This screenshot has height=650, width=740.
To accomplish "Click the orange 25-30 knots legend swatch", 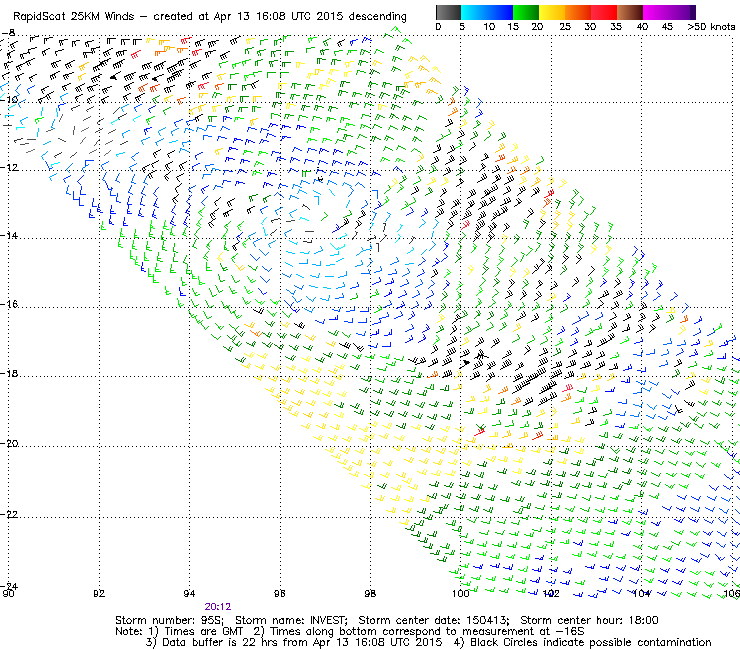I will [578, 12].
